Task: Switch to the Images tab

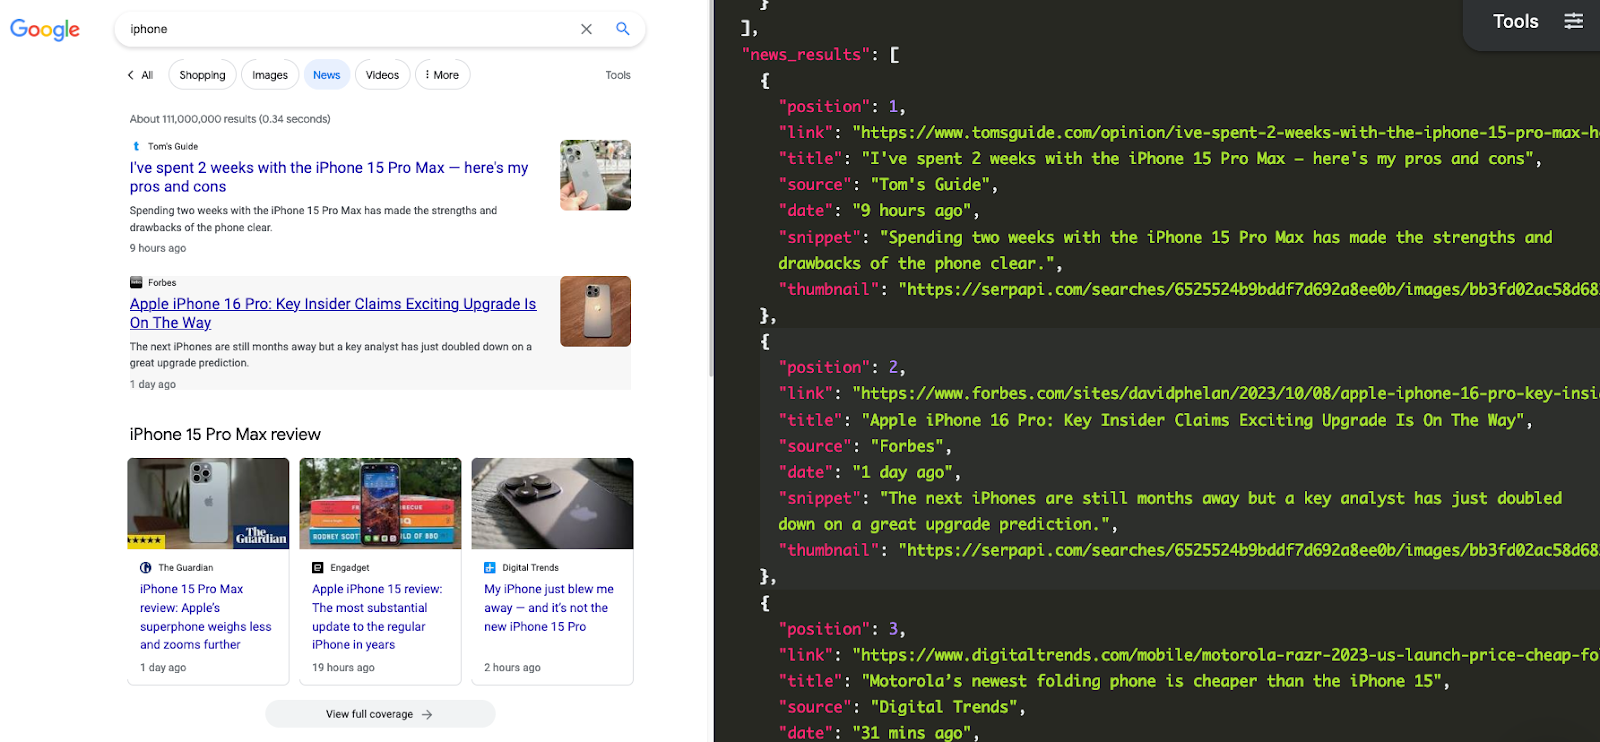Action: point(270,75)
